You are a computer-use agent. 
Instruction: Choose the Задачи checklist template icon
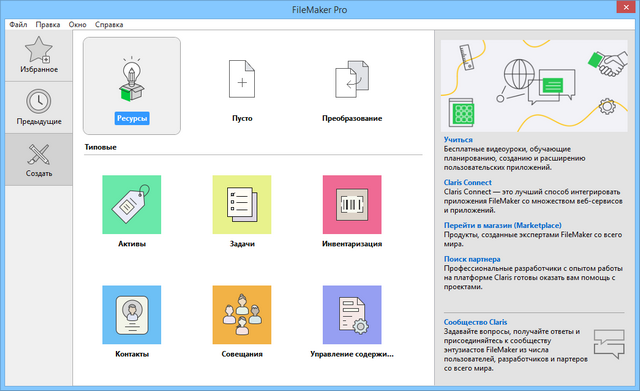click(242, 204)
